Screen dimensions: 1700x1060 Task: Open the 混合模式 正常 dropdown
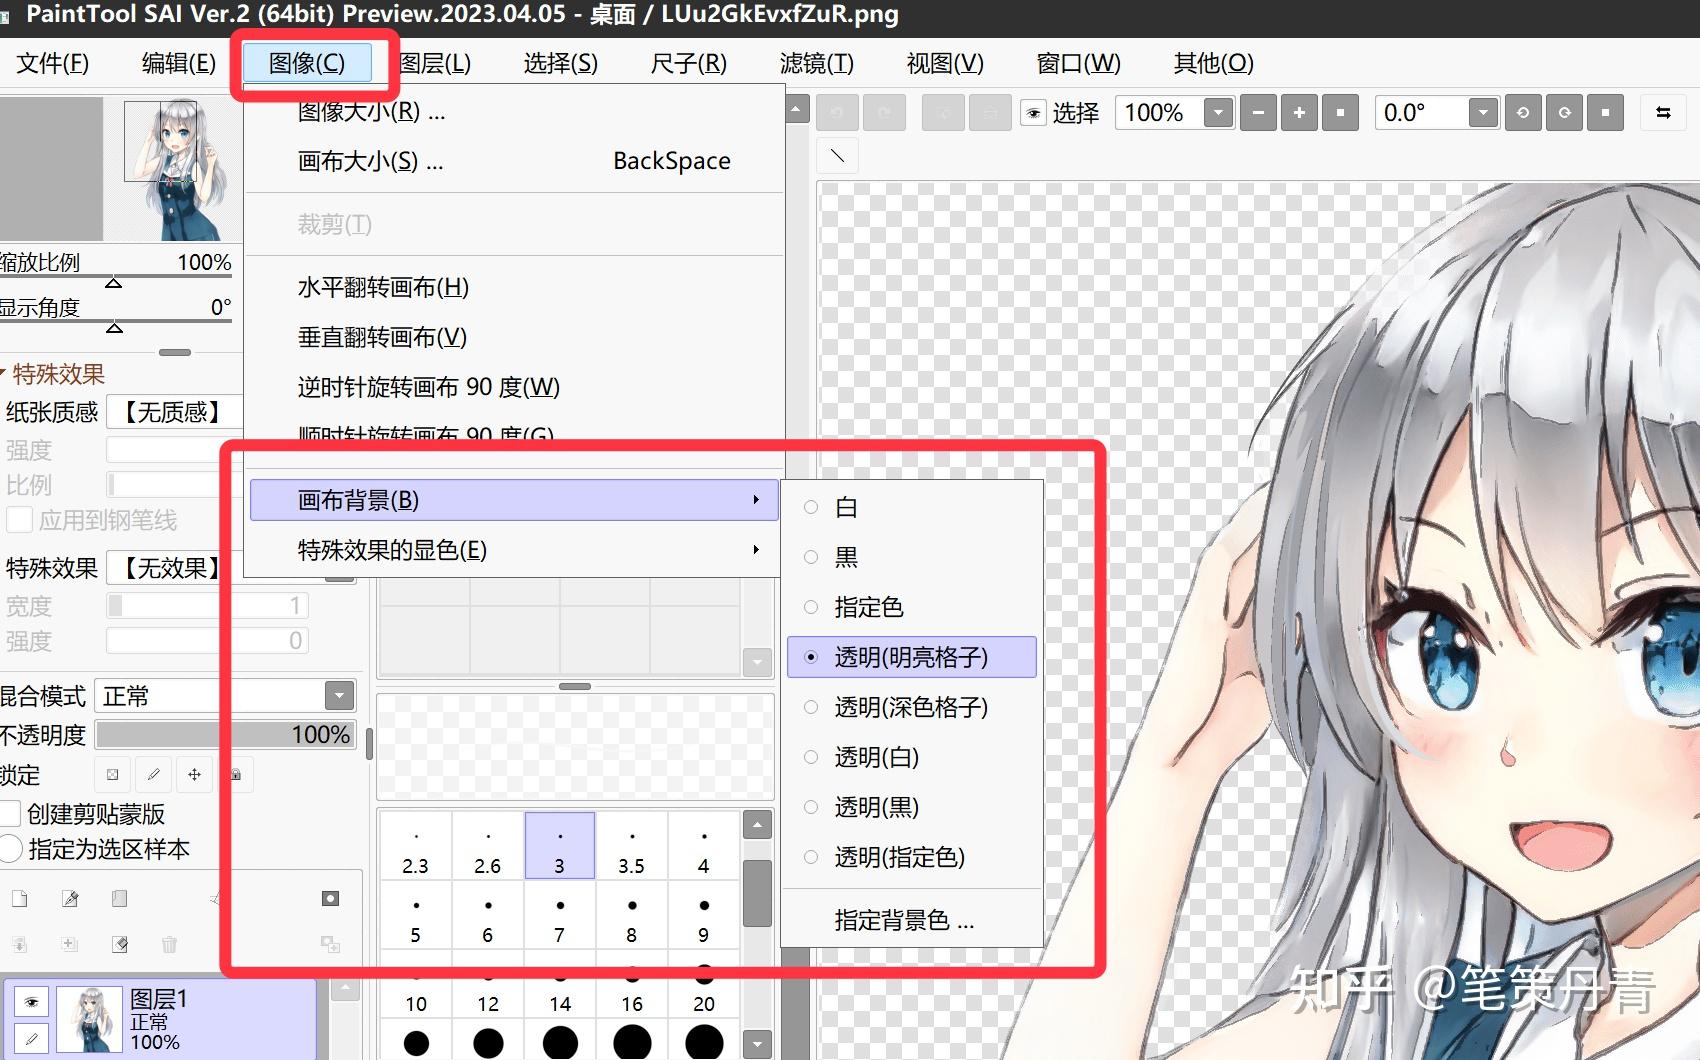340,695
